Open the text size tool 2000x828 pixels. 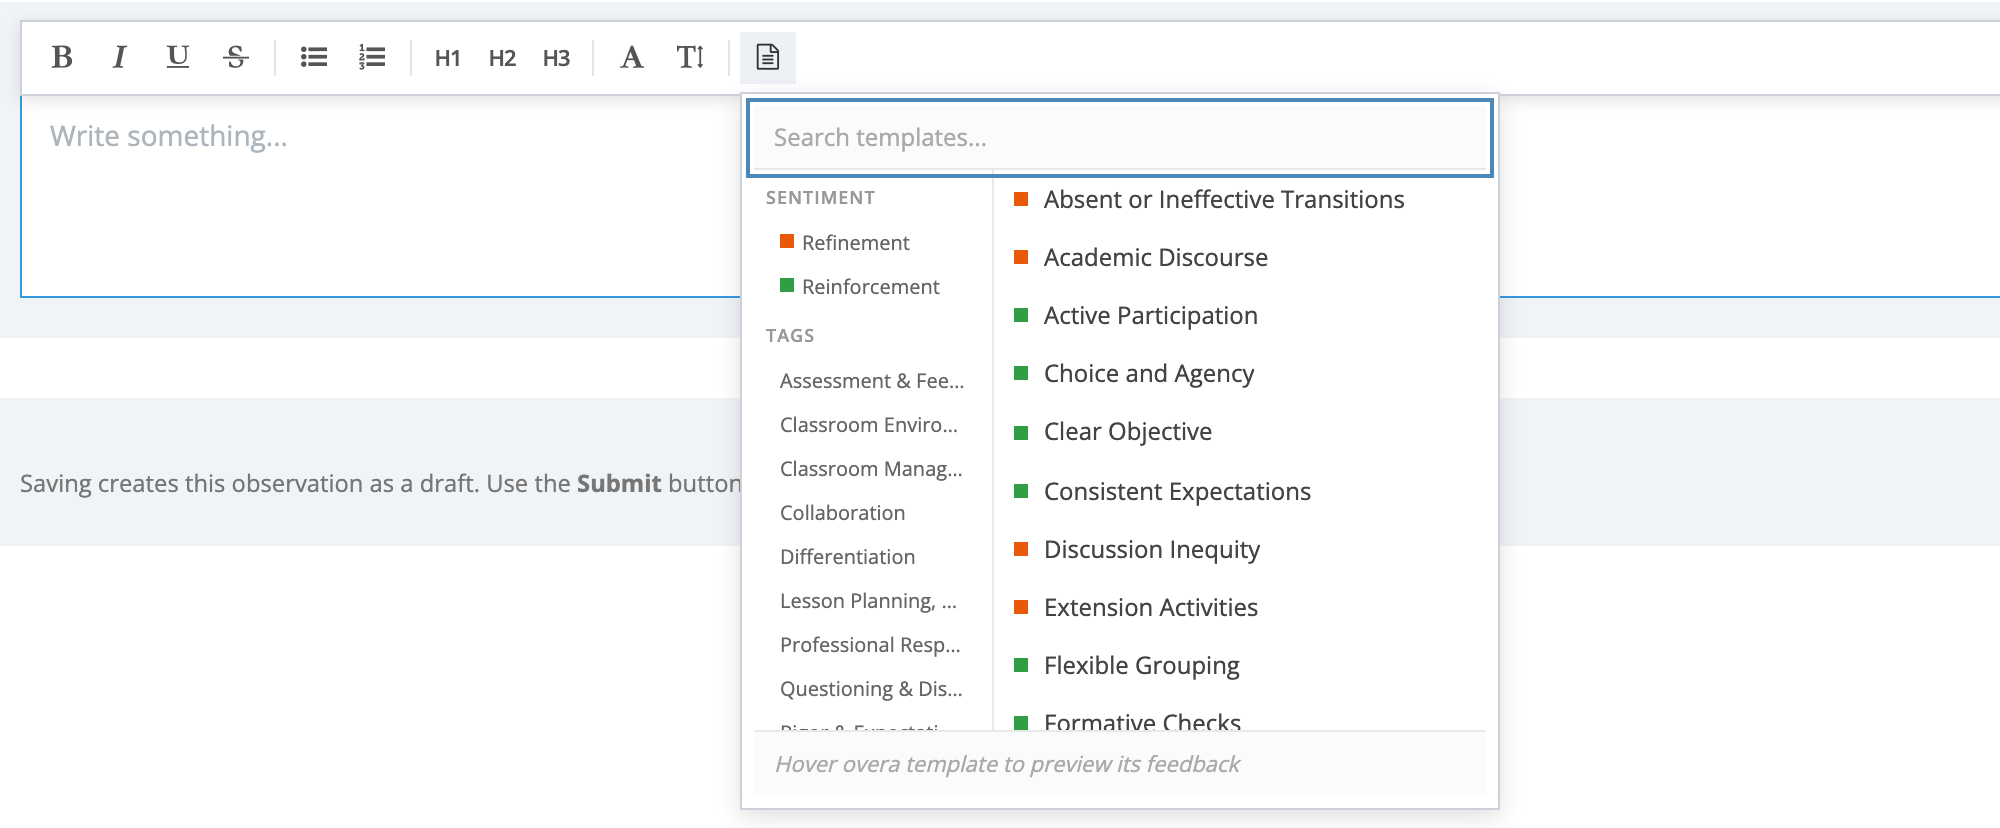(690, 58)
